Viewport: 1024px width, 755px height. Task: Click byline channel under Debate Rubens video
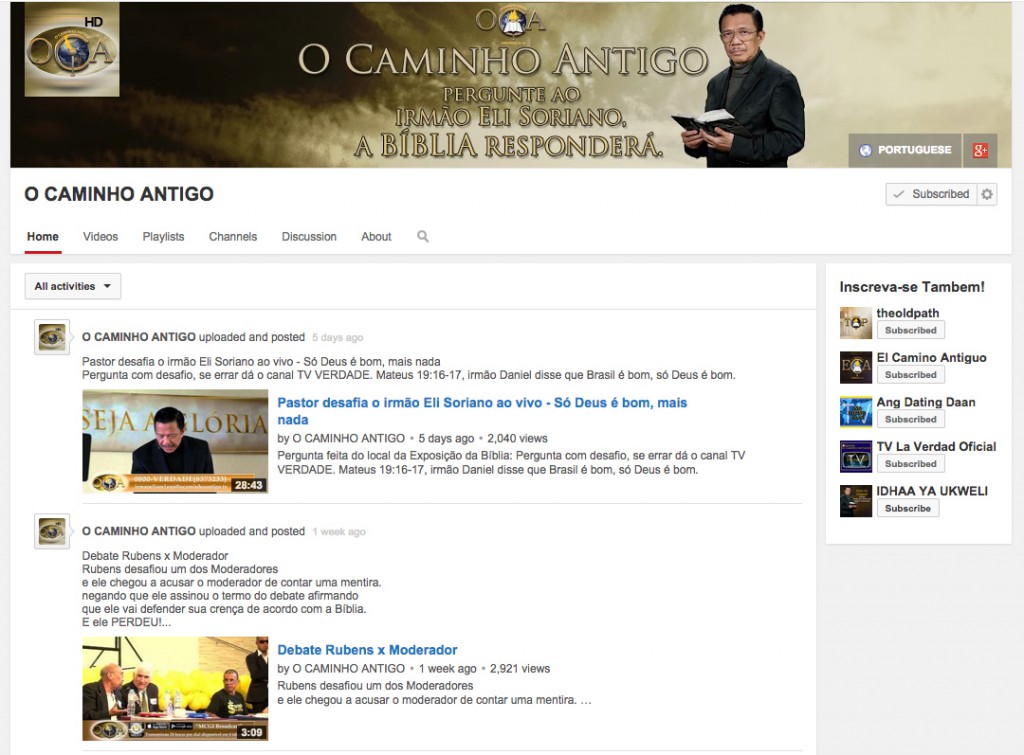pyautogui.click(x=348, y=669)
